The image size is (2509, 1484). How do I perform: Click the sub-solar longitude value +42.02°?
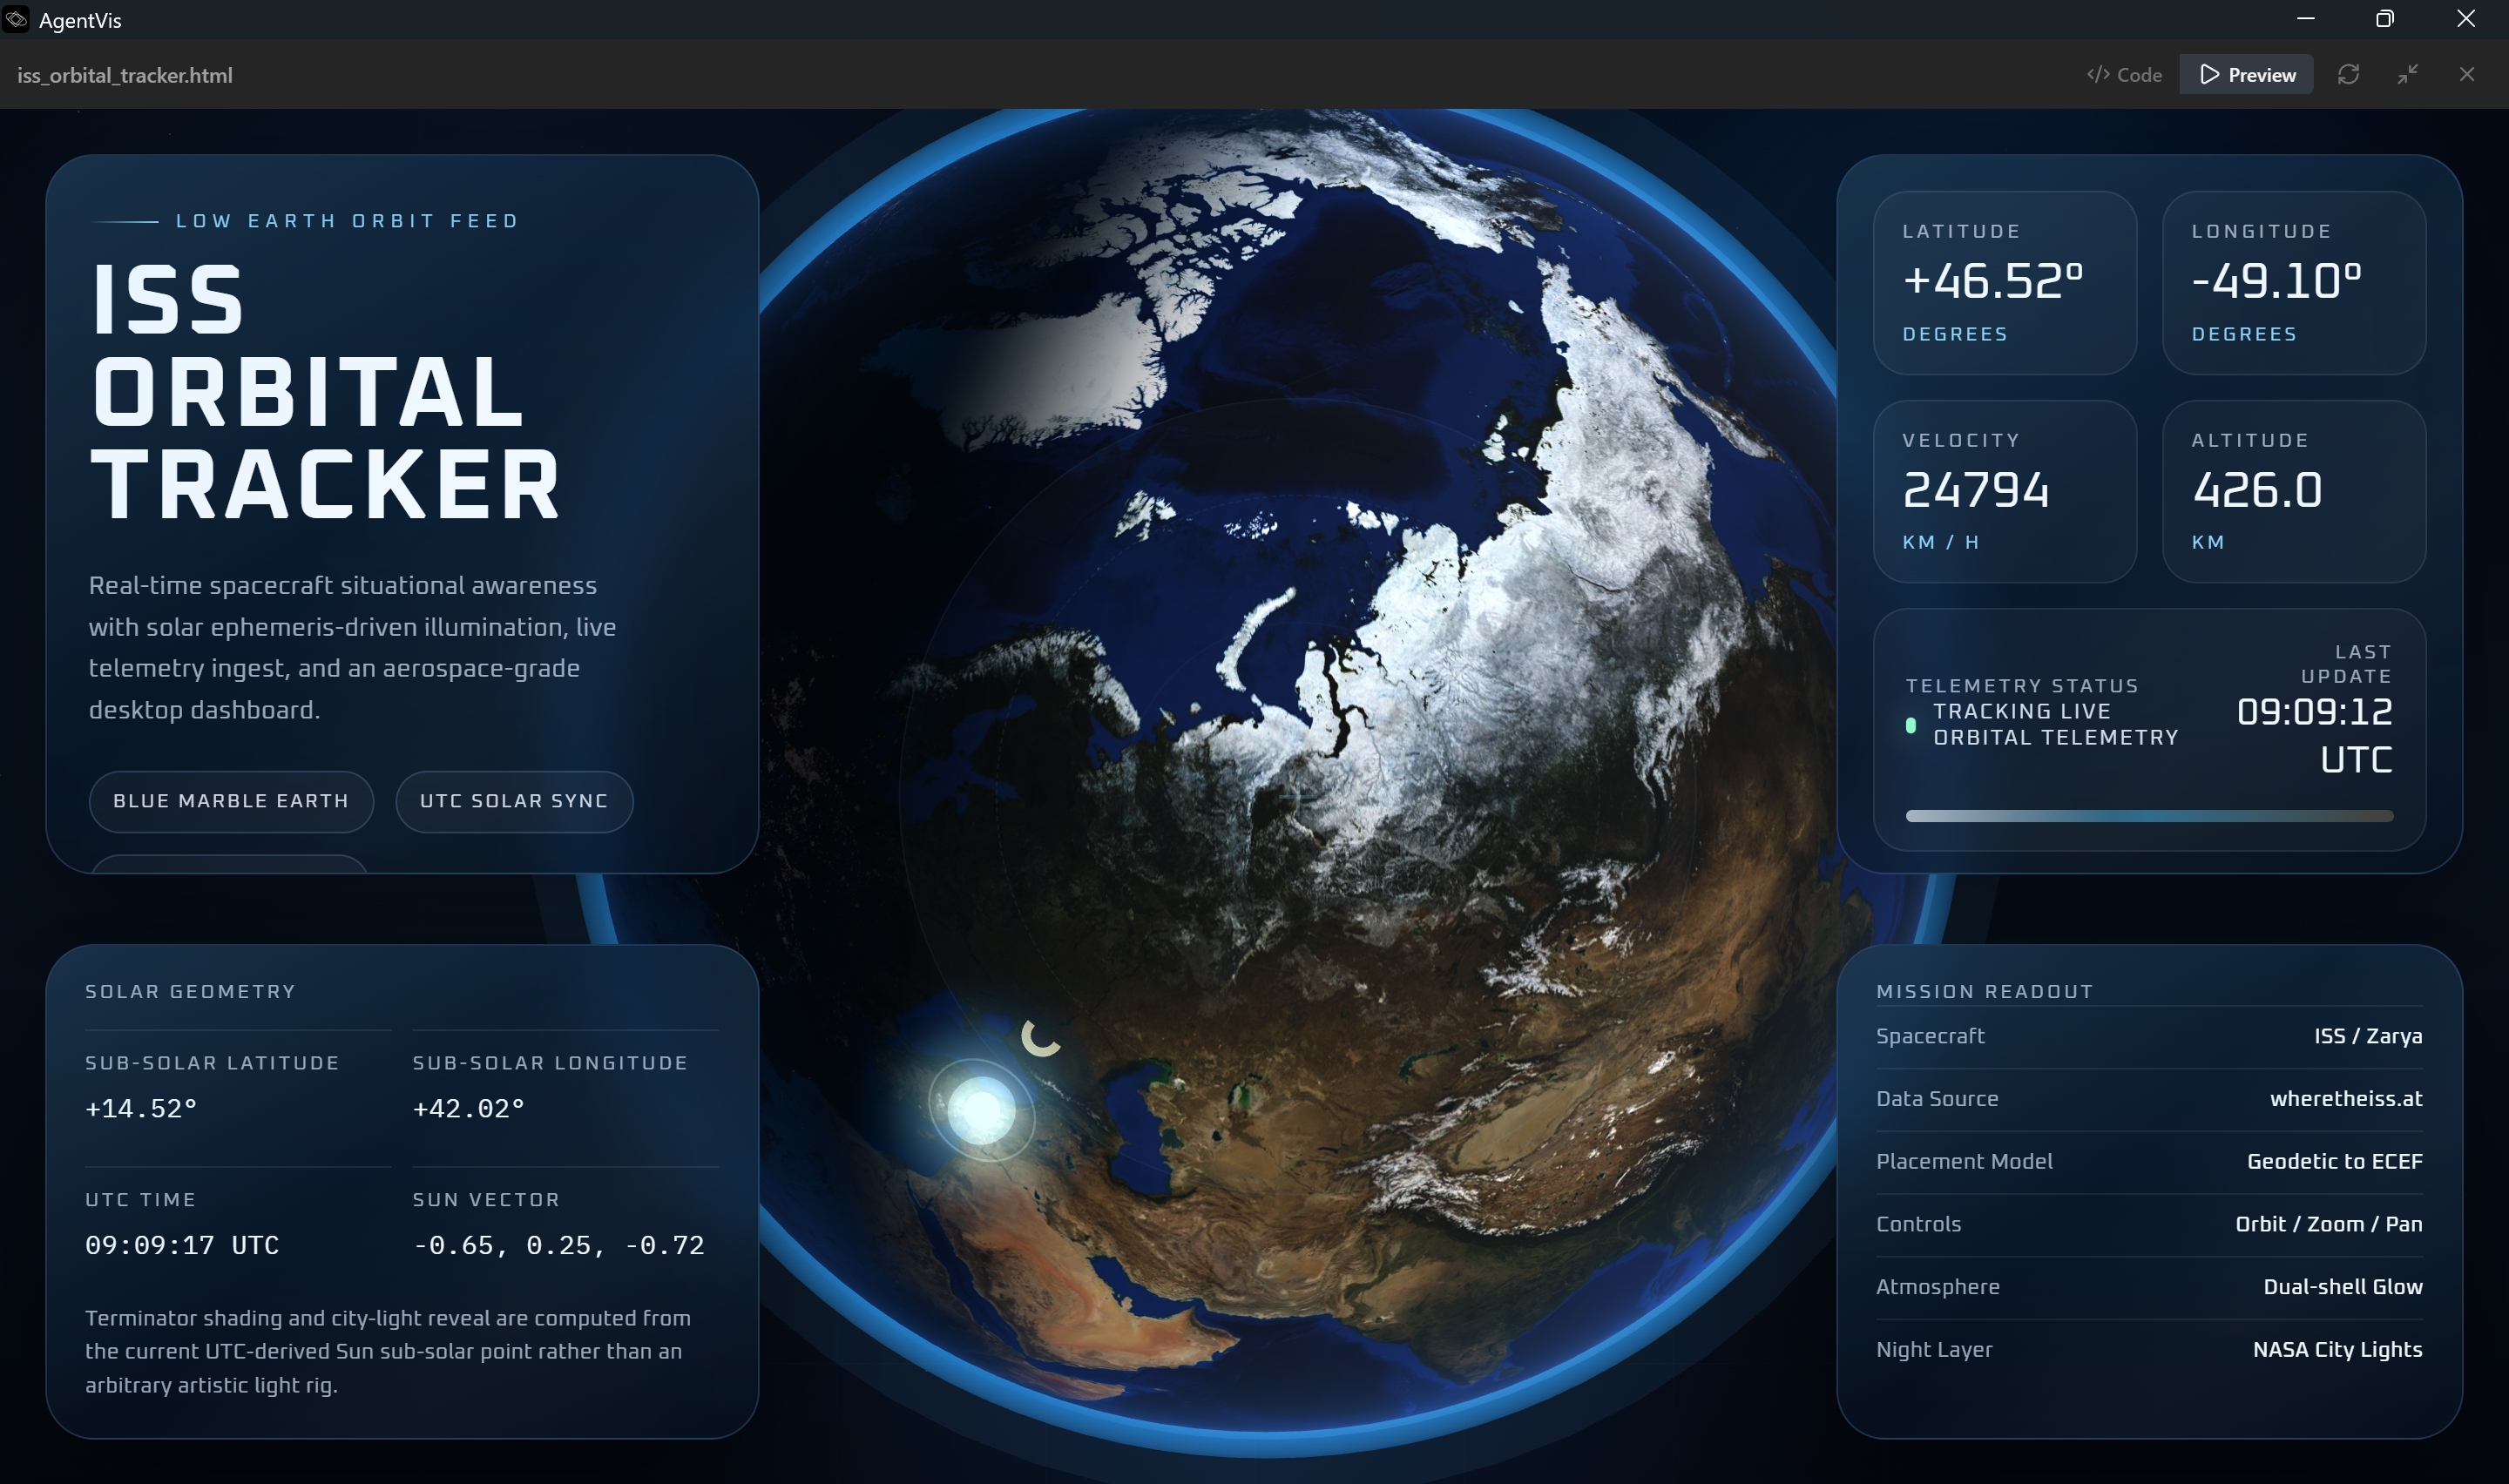pyautogui.click(x=469, y=1108)
